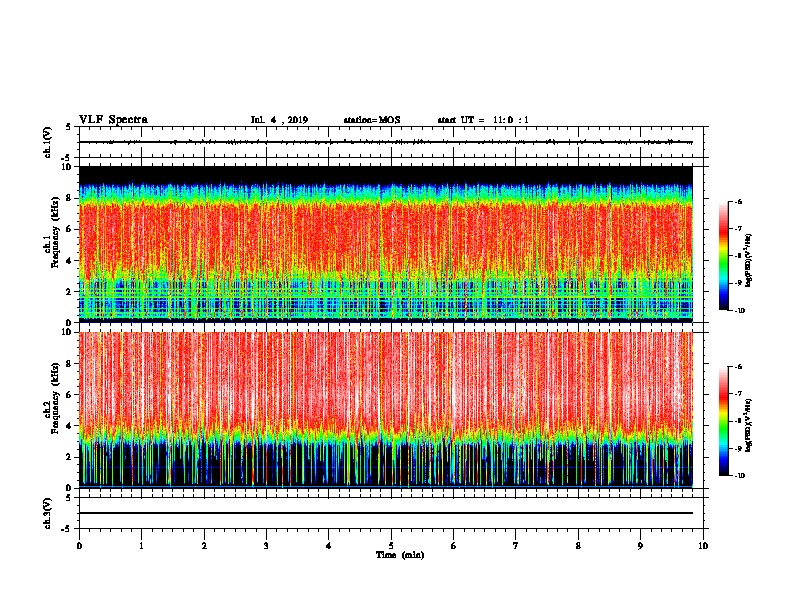Click inside the ch.2 spectrogram panel
The height and width of the screenshot is (612, 792).
tap(386, 410)
